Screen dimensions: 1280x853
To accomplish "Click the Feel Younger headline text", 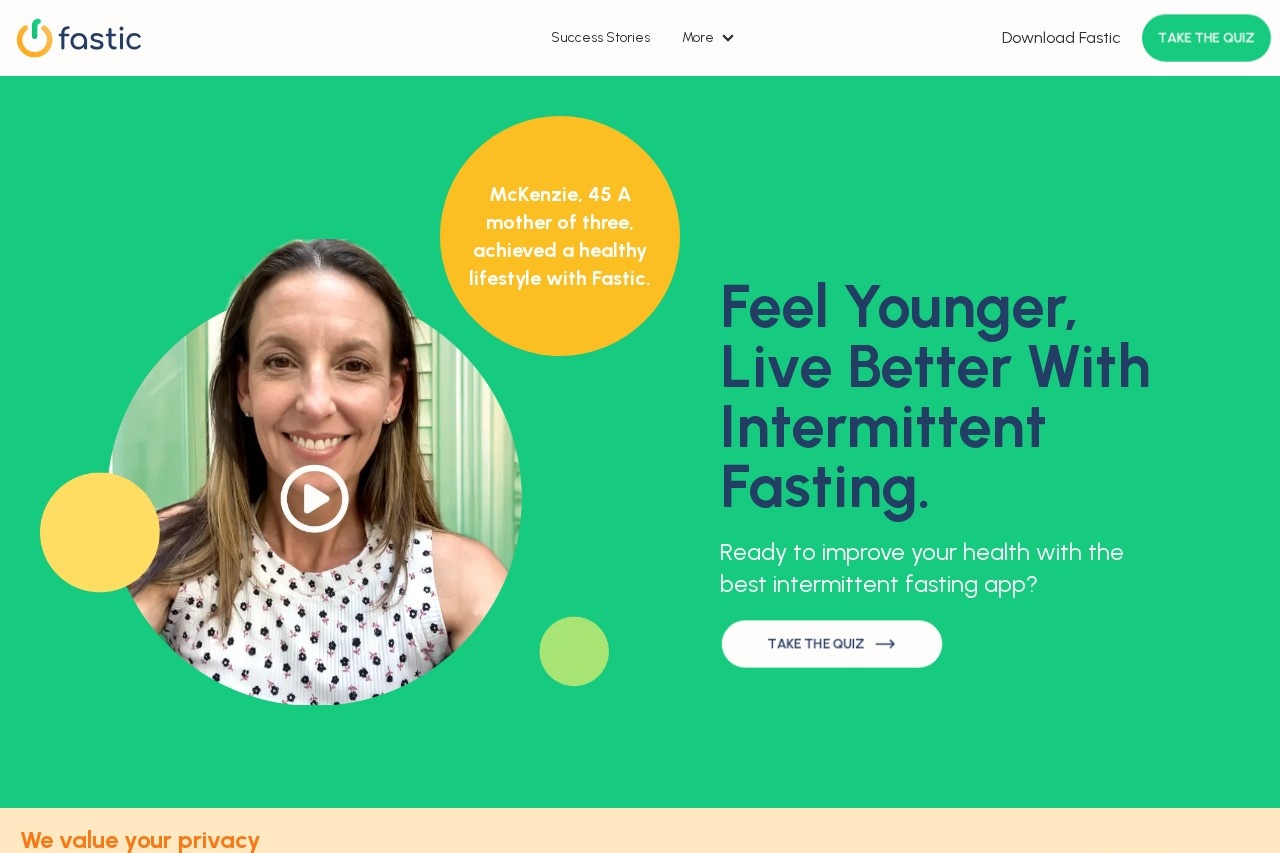I will (935, 397).
